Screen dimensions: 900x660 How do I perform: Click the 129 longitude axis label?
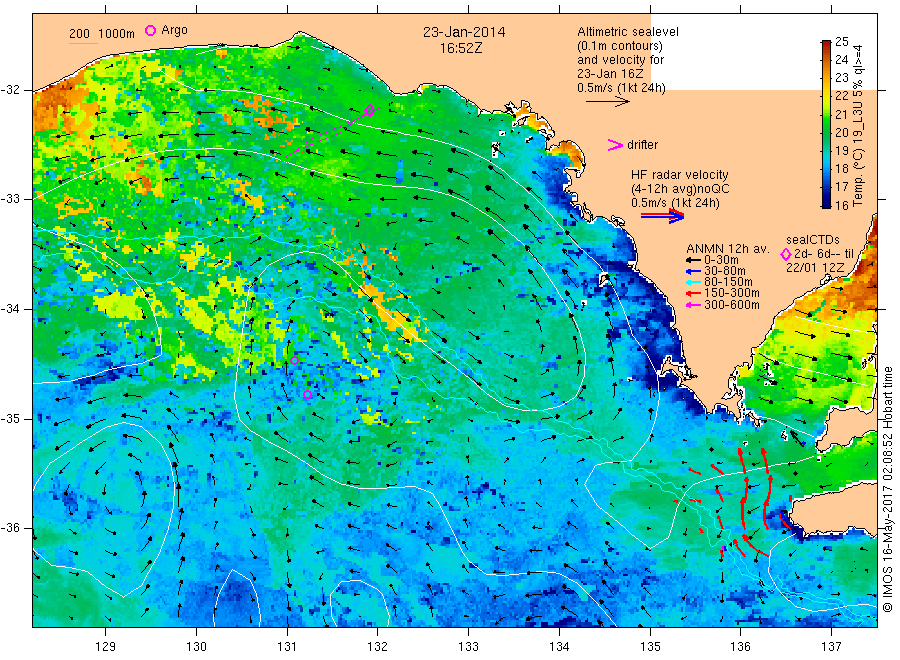click(x=106, y=646)
